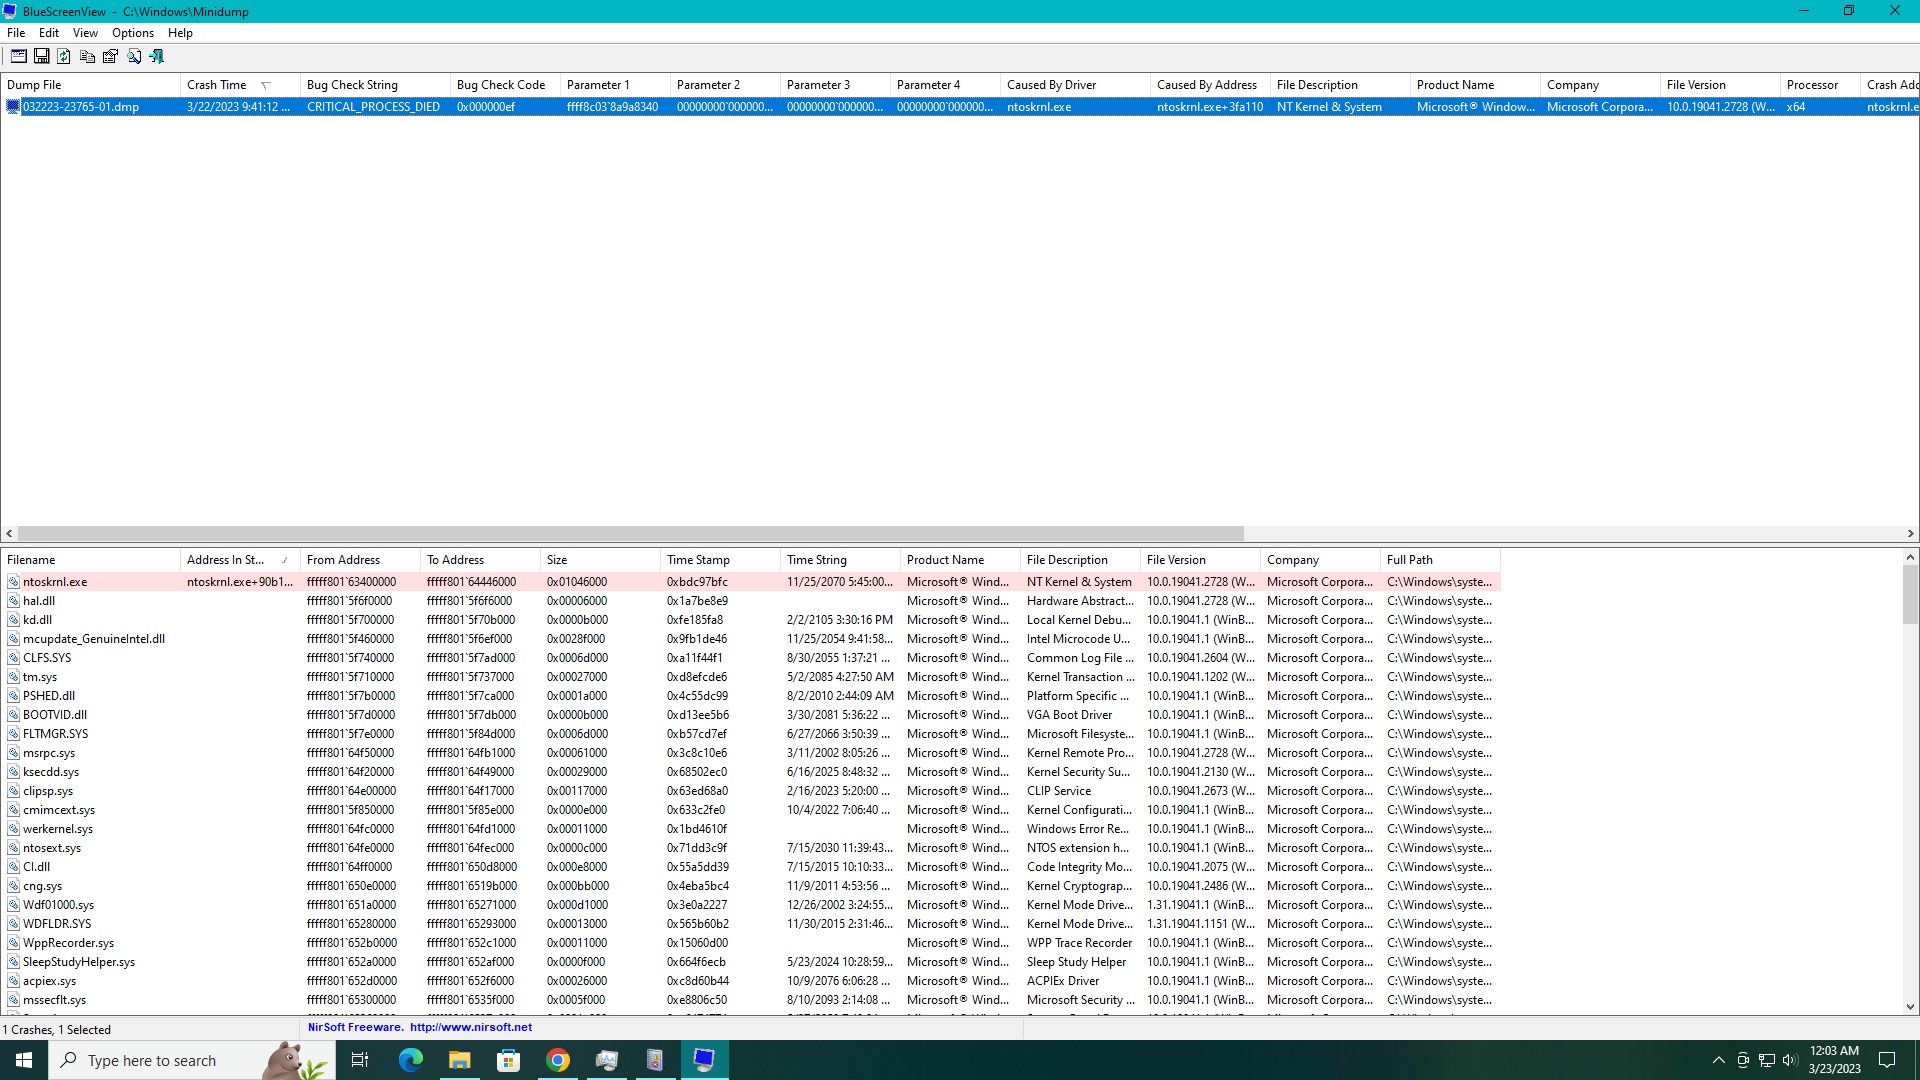Sort by Bug Check String header
1920x1080 pixels.
pos(375,85)
